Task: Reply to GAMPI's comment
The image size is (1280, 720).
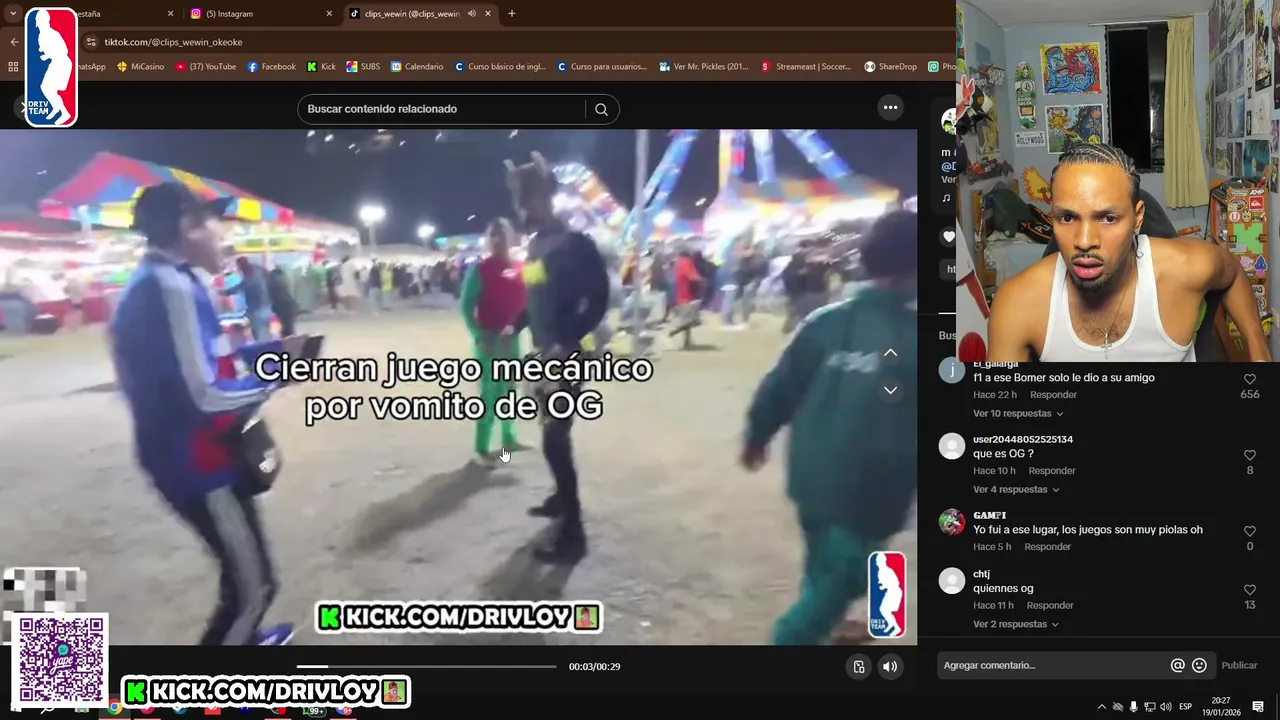Action: [1047, 547]
